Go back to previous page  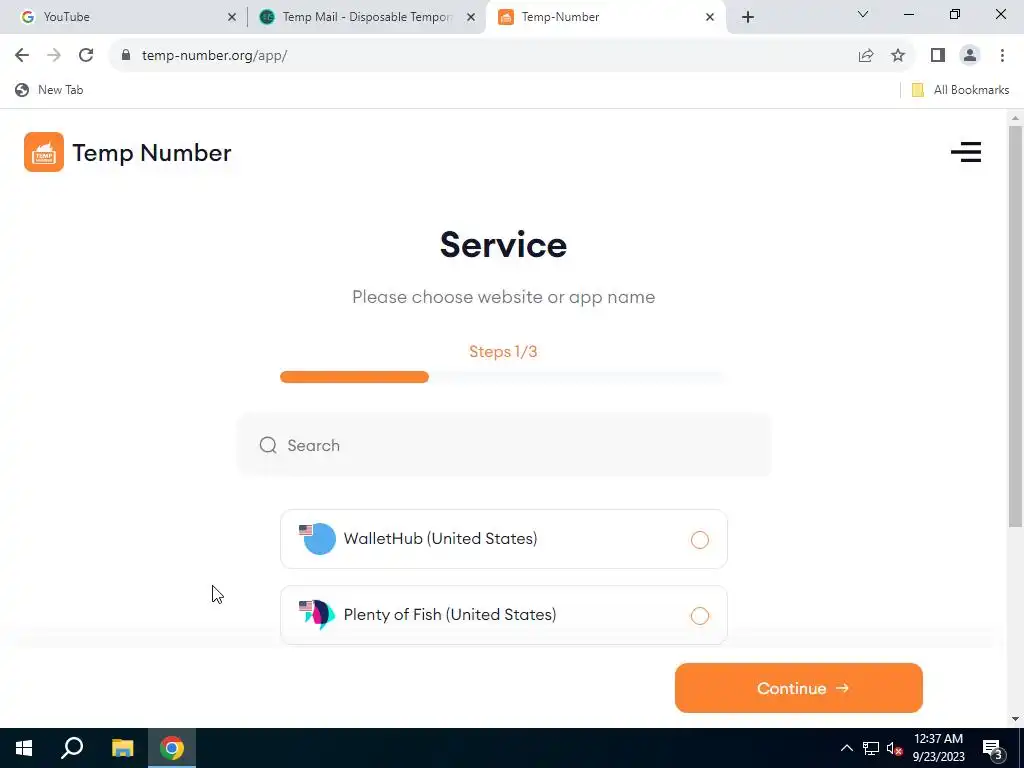[x=22, y=56]
